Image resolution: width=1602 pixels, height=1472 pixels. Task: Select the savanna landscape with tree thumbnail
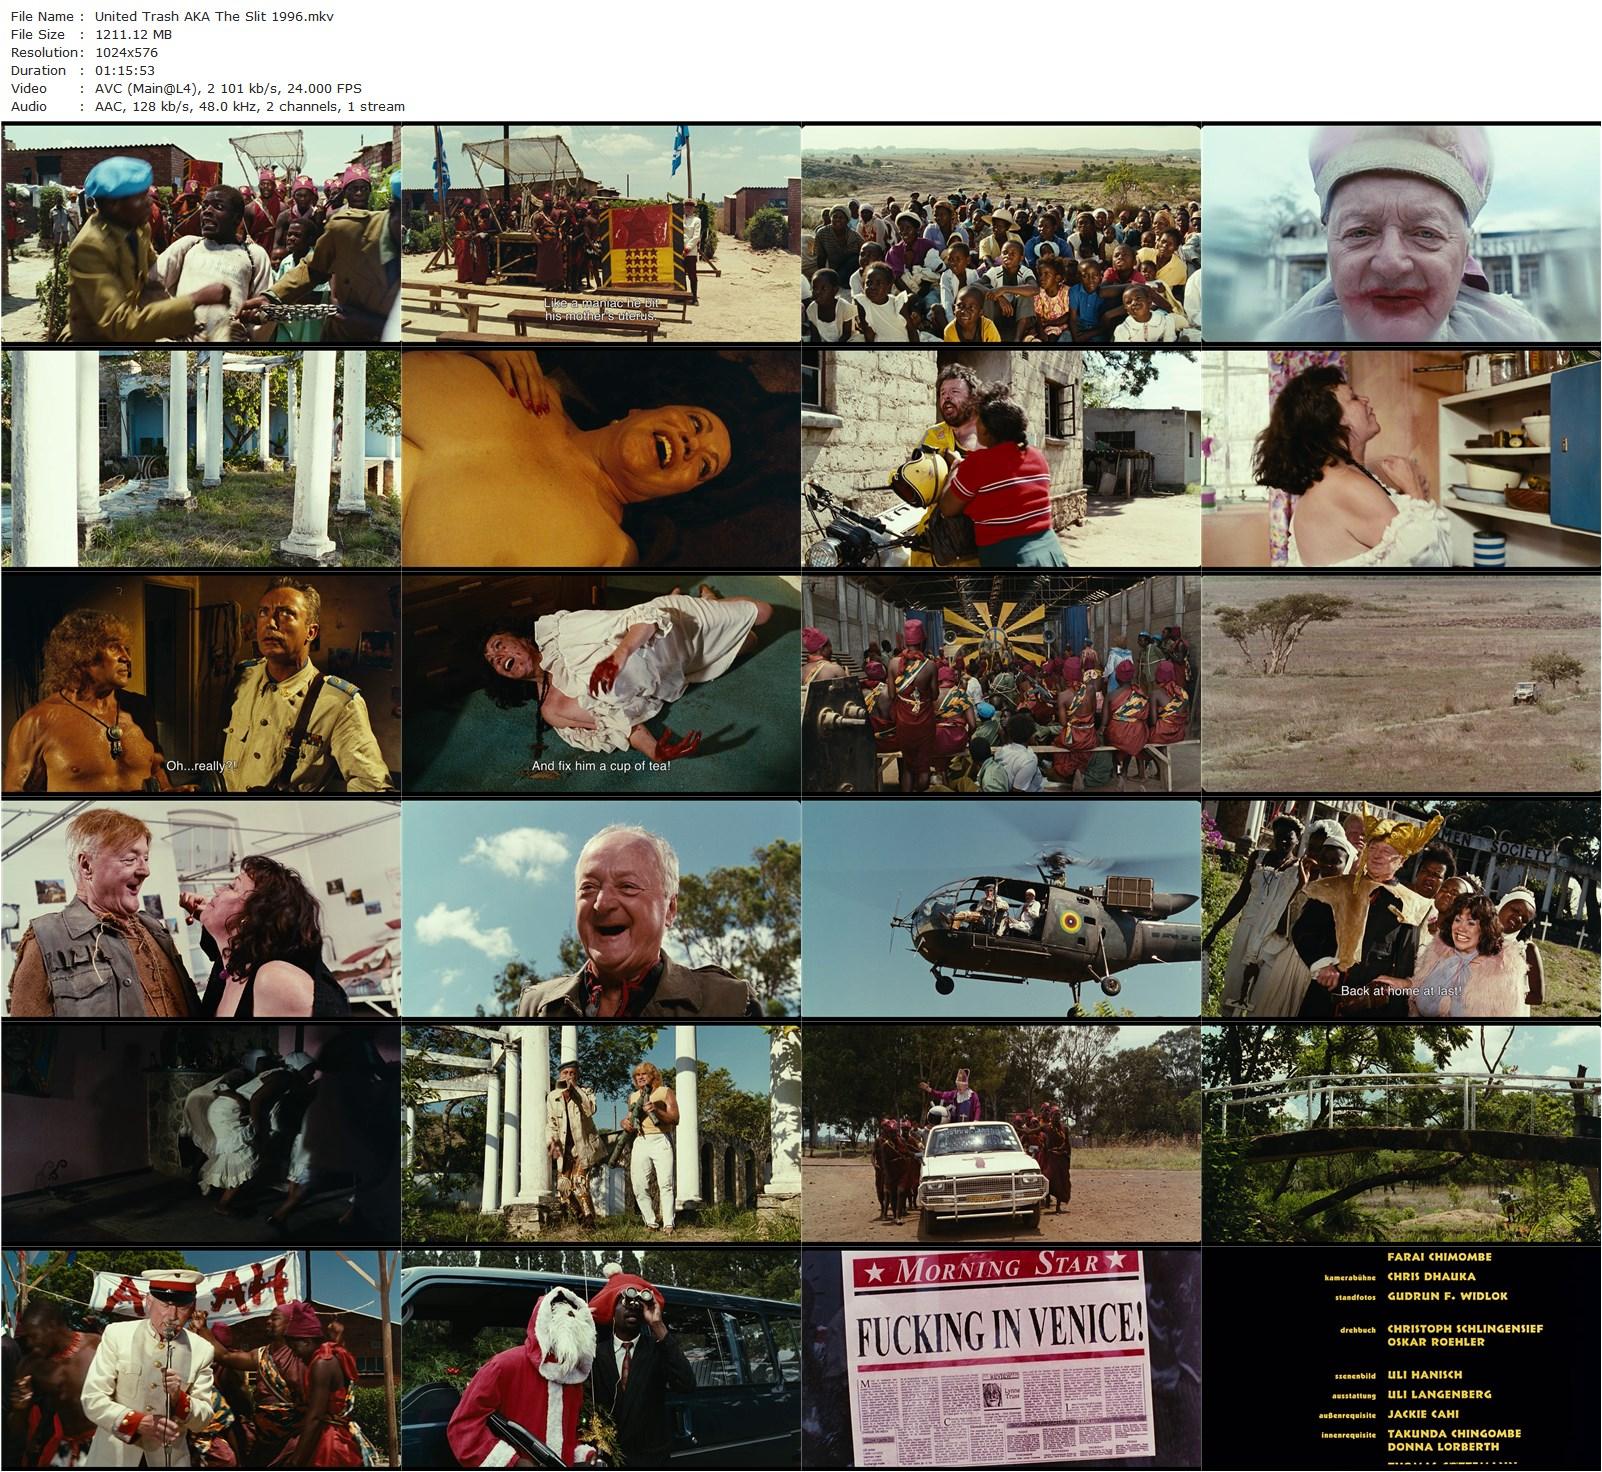(1400, 683)
